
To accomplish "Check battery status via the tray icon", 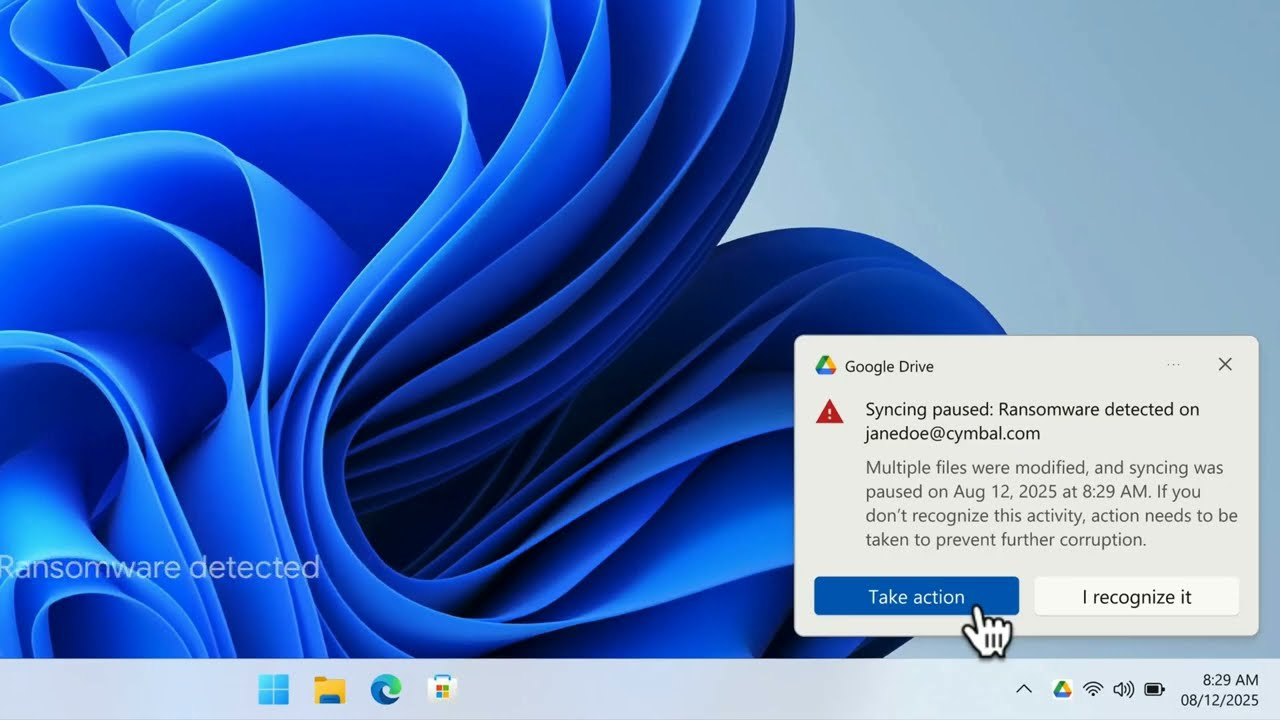I will click(1154, 688).
